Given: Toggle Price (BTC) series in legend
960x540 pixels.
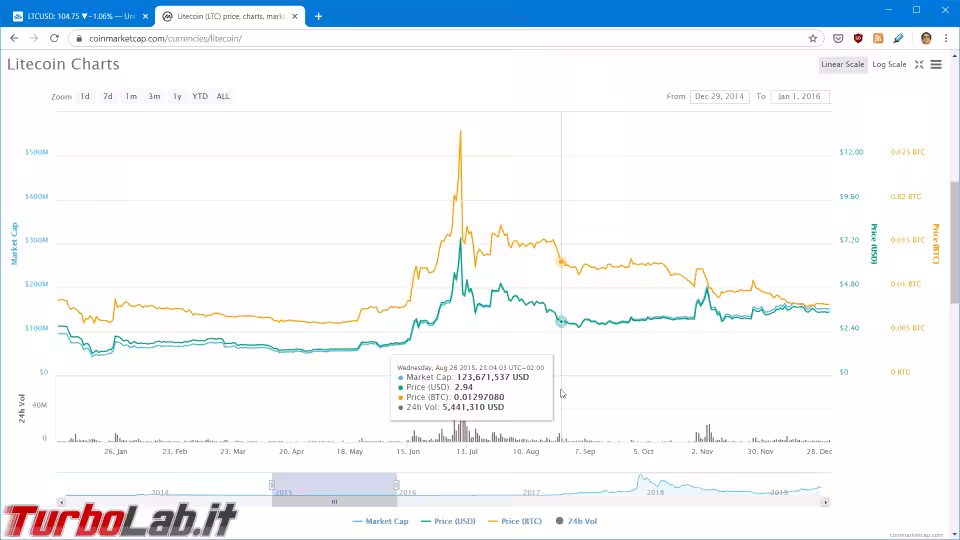Looking at the screenshot, I should pos(515,521).
